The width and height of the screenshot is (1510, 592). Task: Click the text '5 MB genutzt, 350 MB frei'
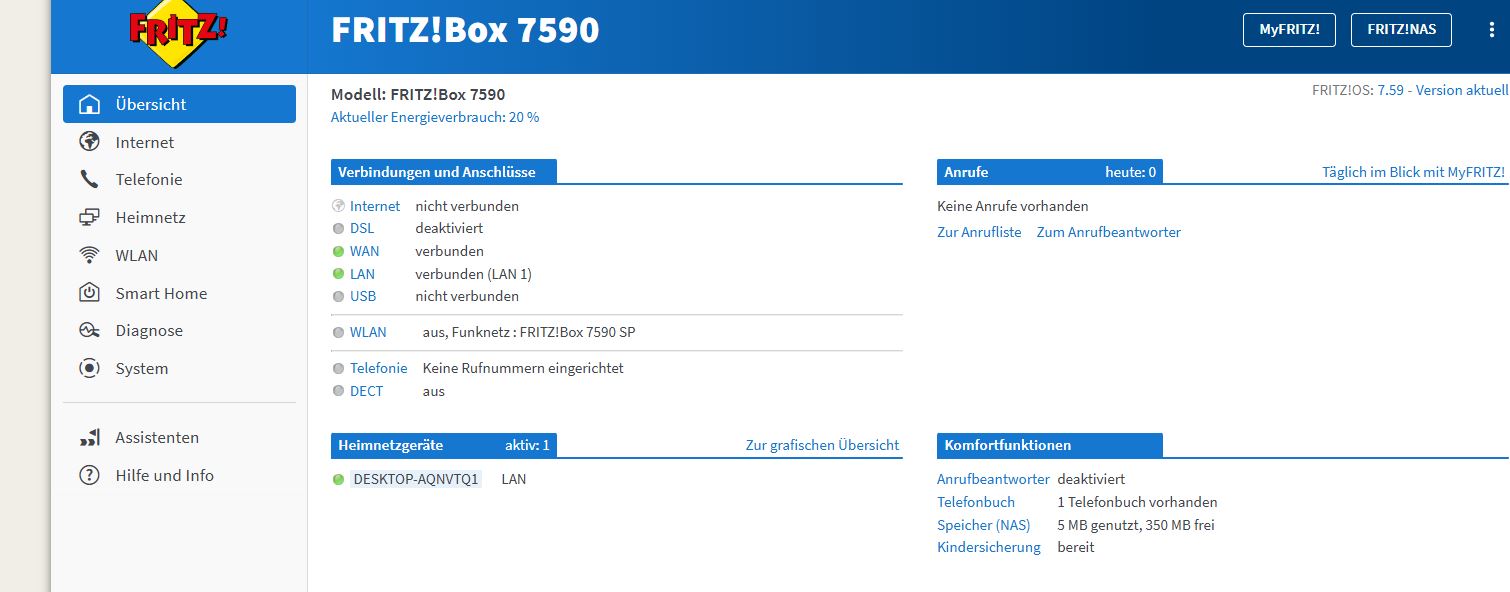(1136, 525)
